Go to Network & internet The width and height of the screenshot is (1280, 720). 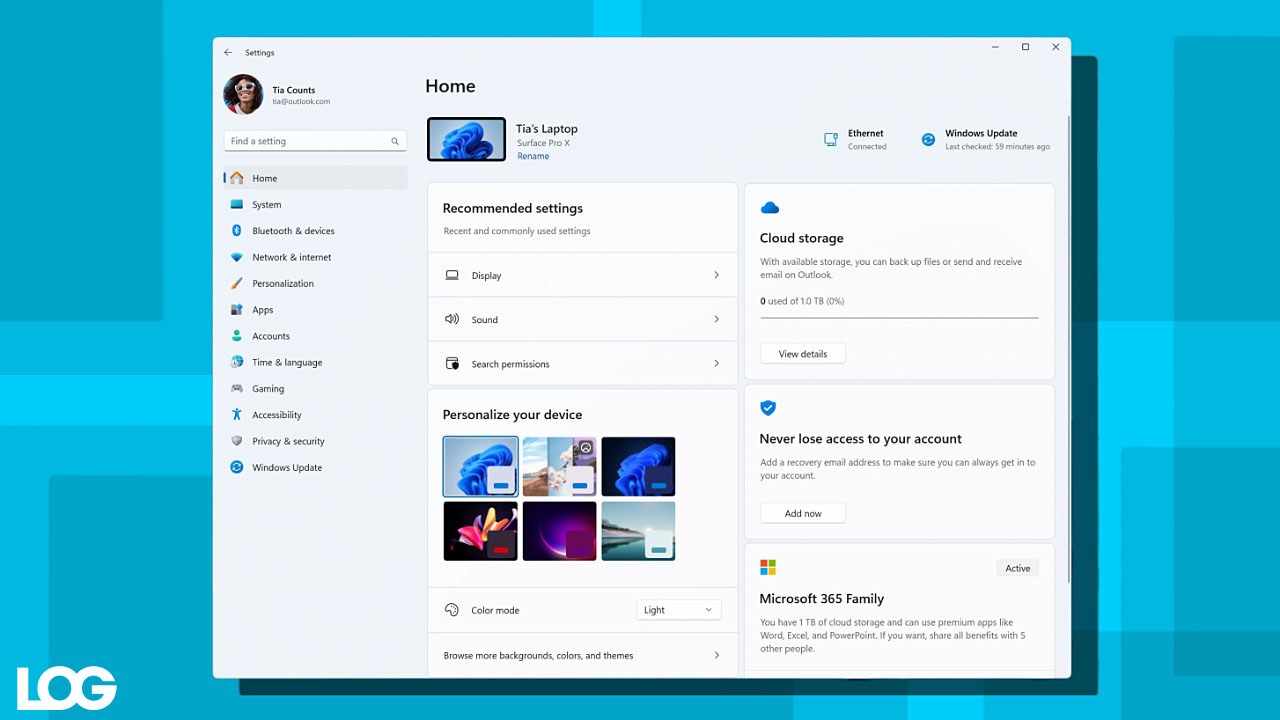pyautogui.click(x=315, y=257)
